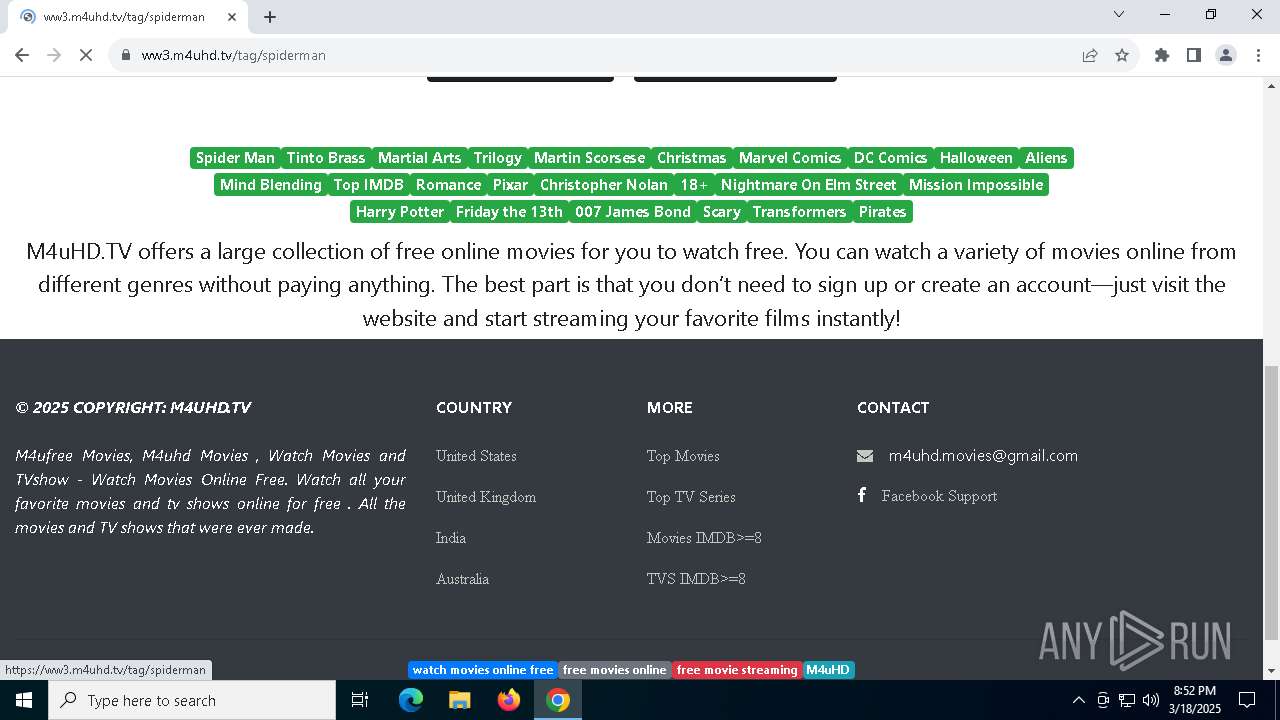Open the Aliens tag
Screen dimensions: 1280x720
point(1046,158)
